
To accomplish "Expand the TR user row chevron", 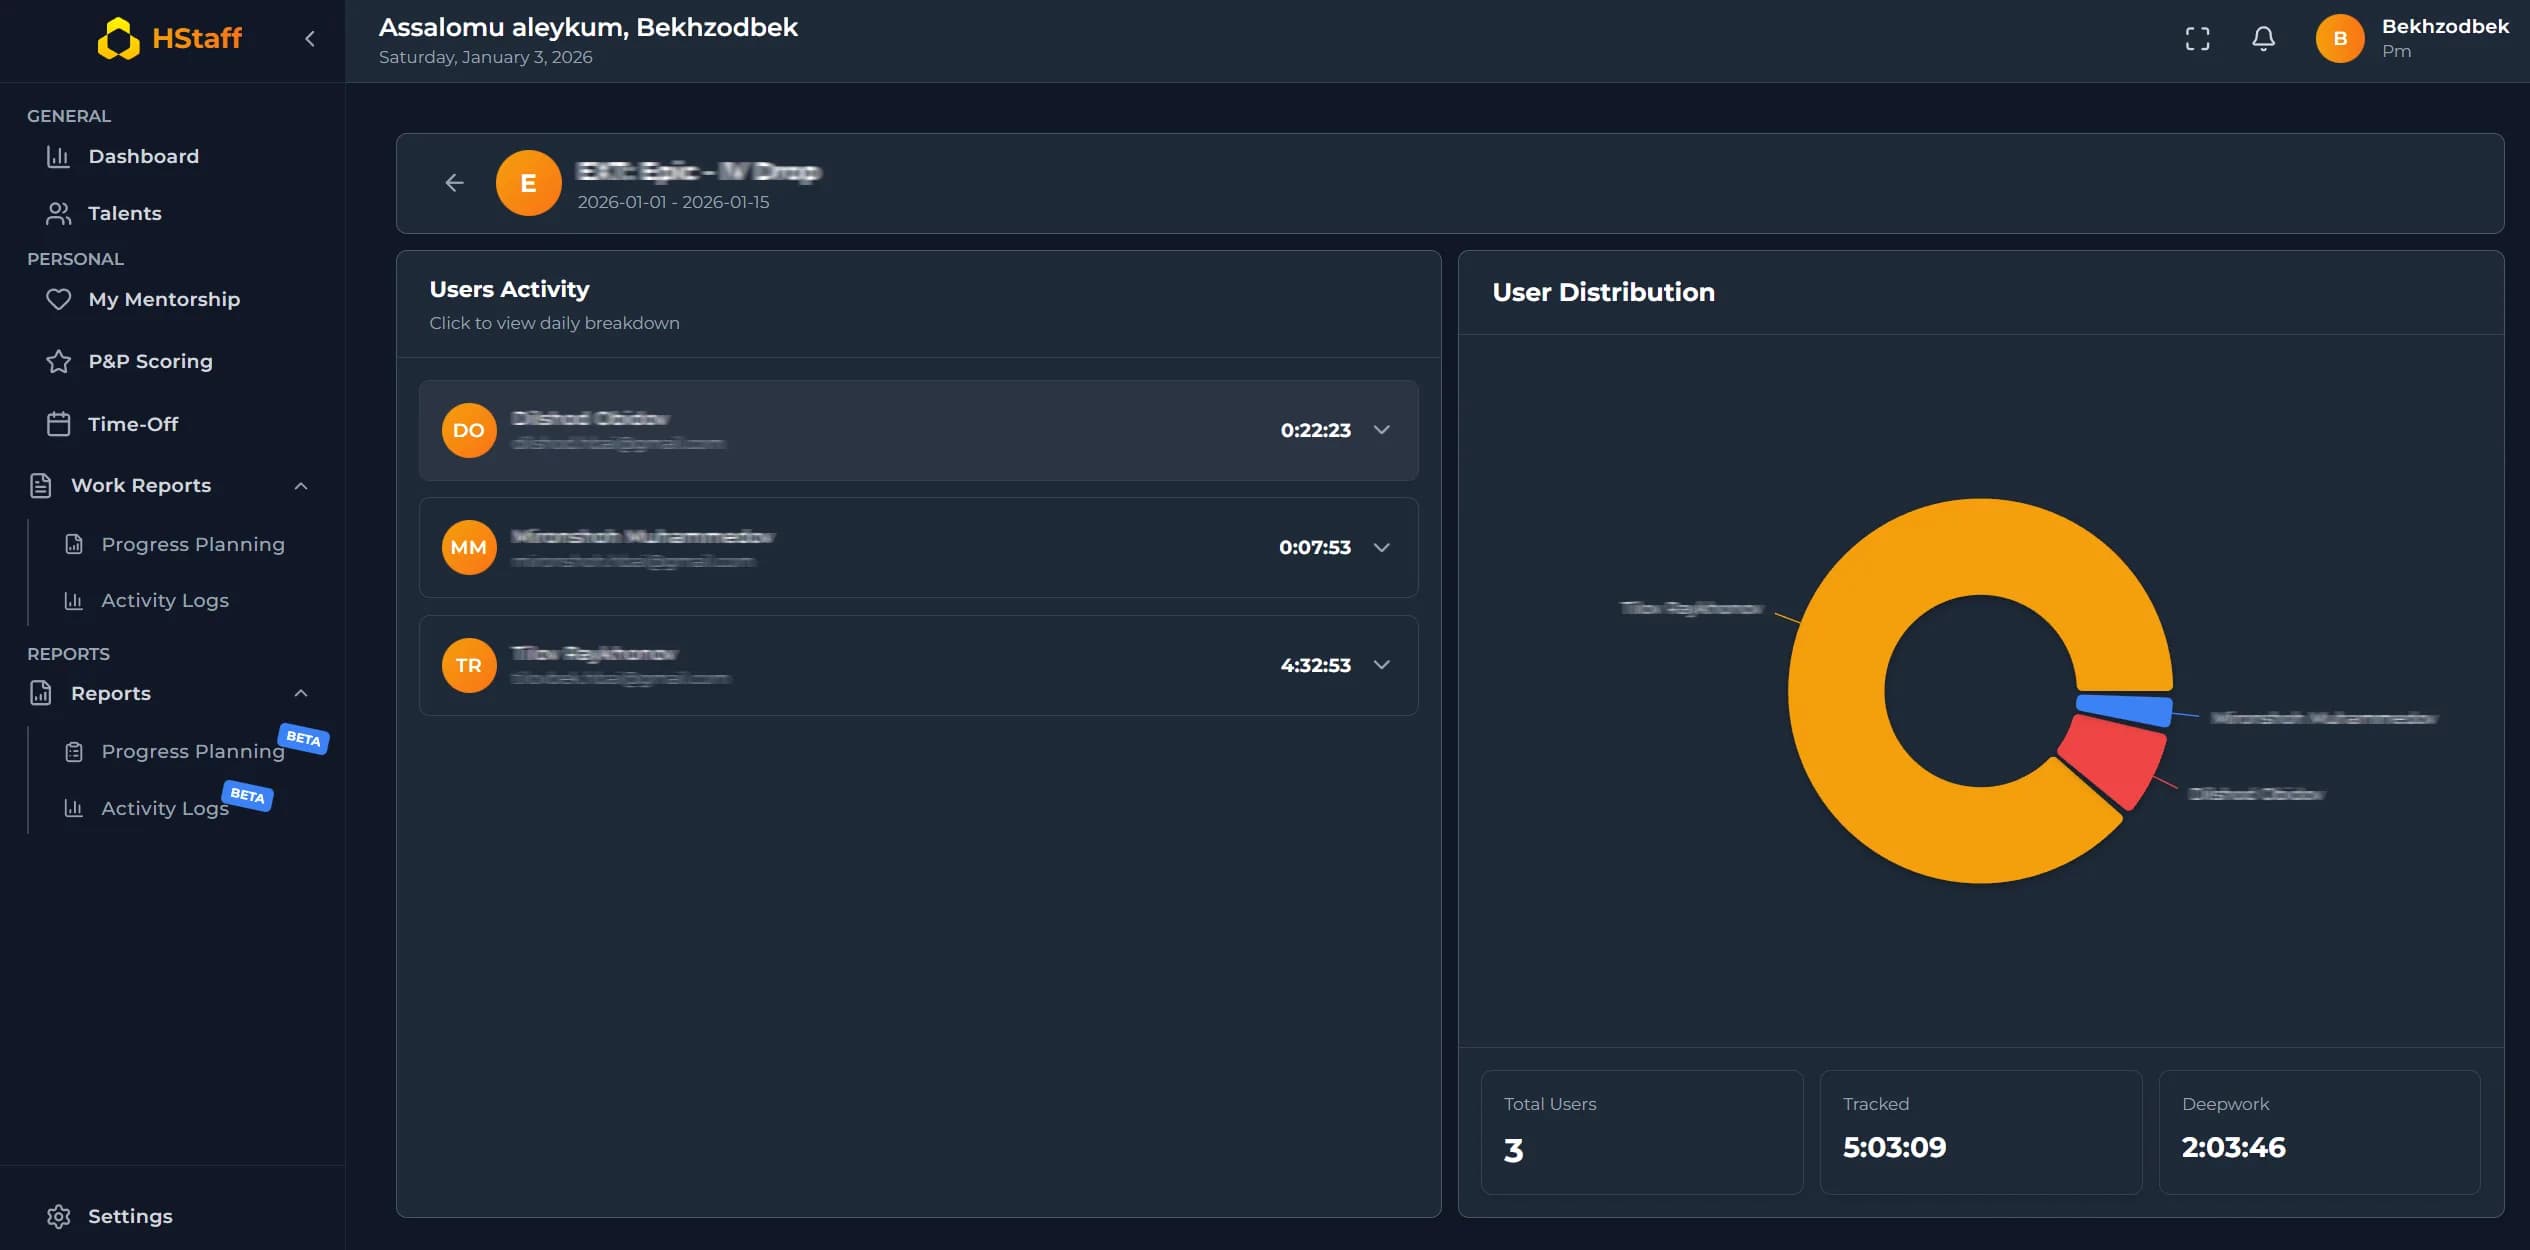I will tap(1382, 665).
